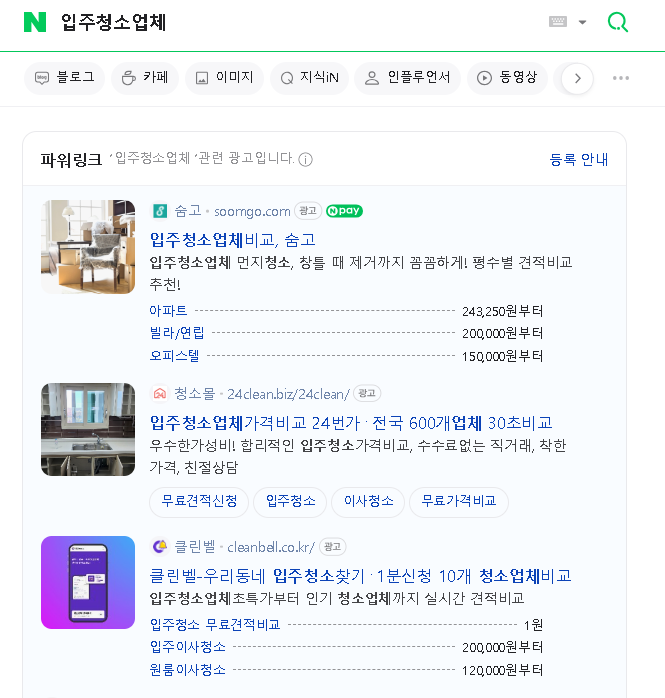Click the 숨고 moving boxes thumbnail

coord(88,247)
